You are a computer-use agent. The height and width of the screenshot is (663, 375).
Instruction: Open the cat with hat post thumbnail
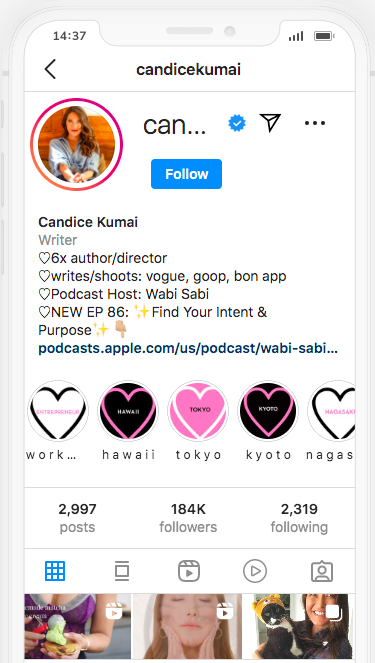coord(301,626)
